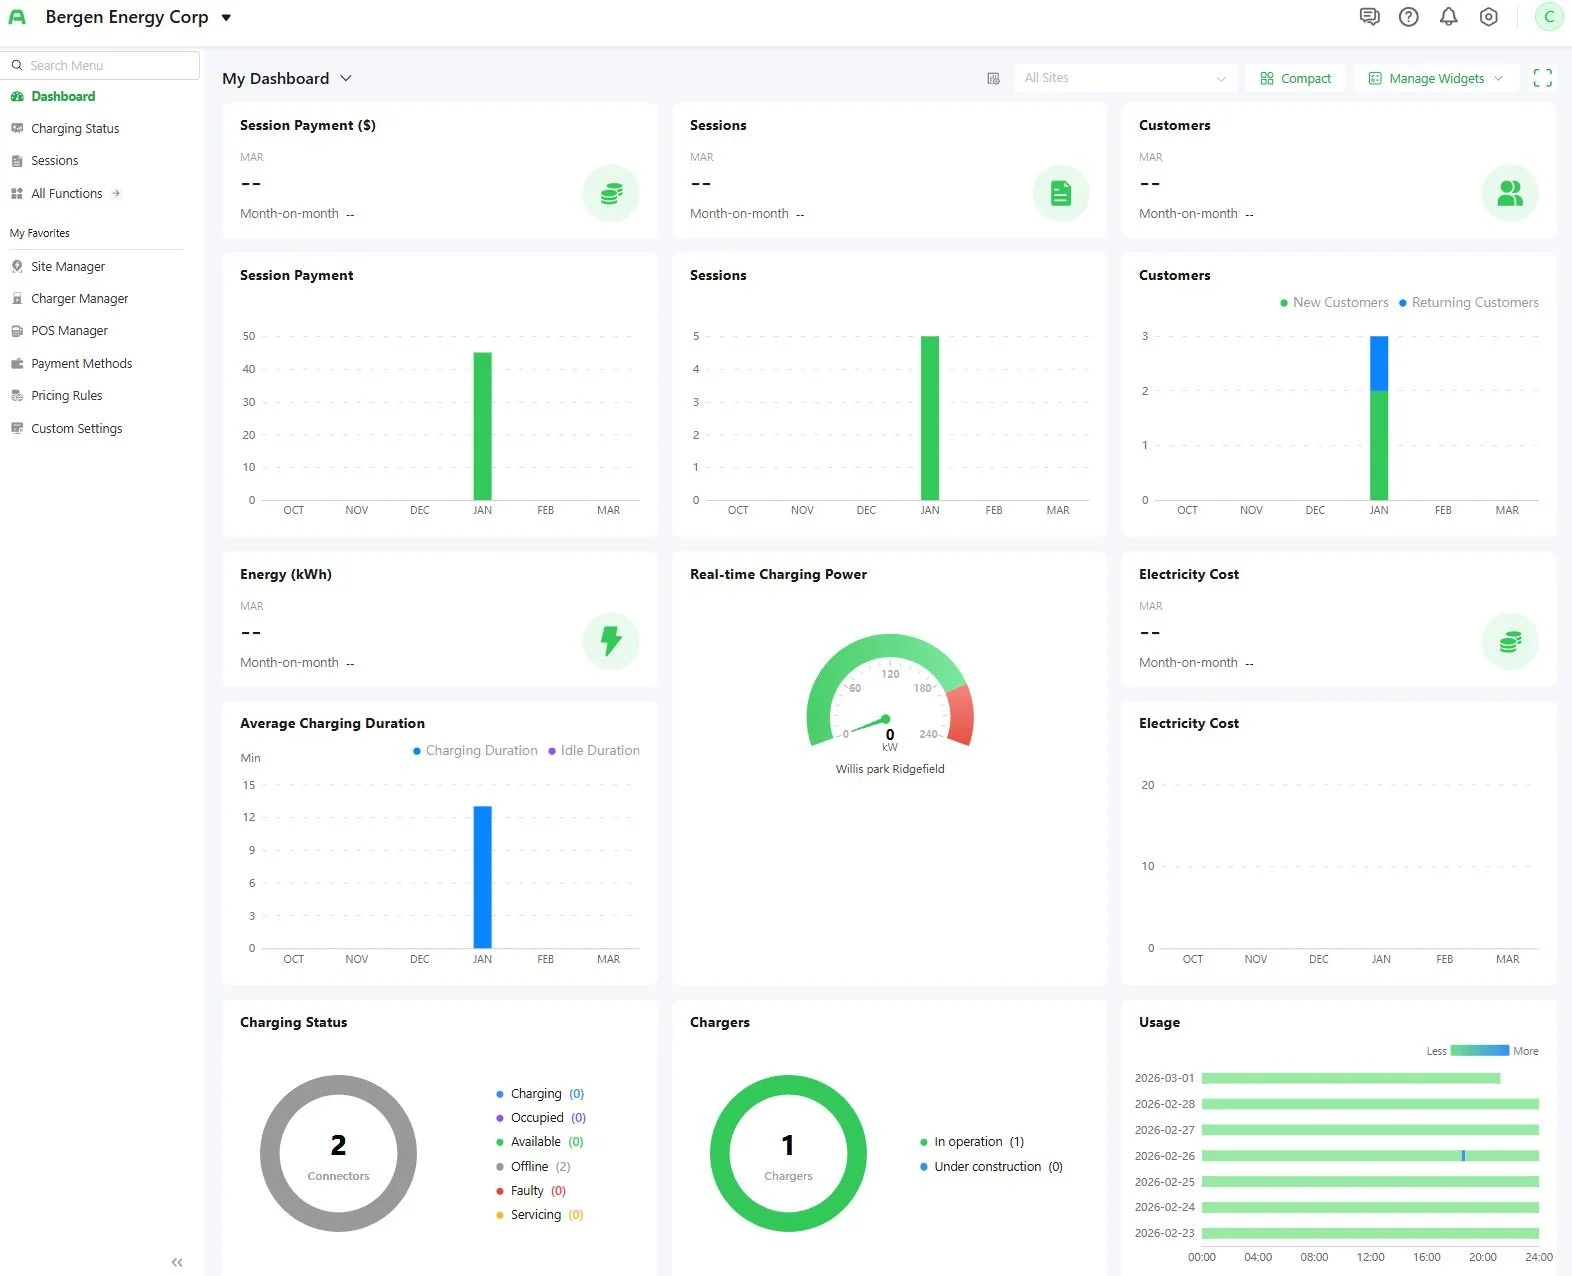1572x1276 pixels.
Task: Toggle the In operation legend item
Action: pyautogui.click(x=972, y=1141)
